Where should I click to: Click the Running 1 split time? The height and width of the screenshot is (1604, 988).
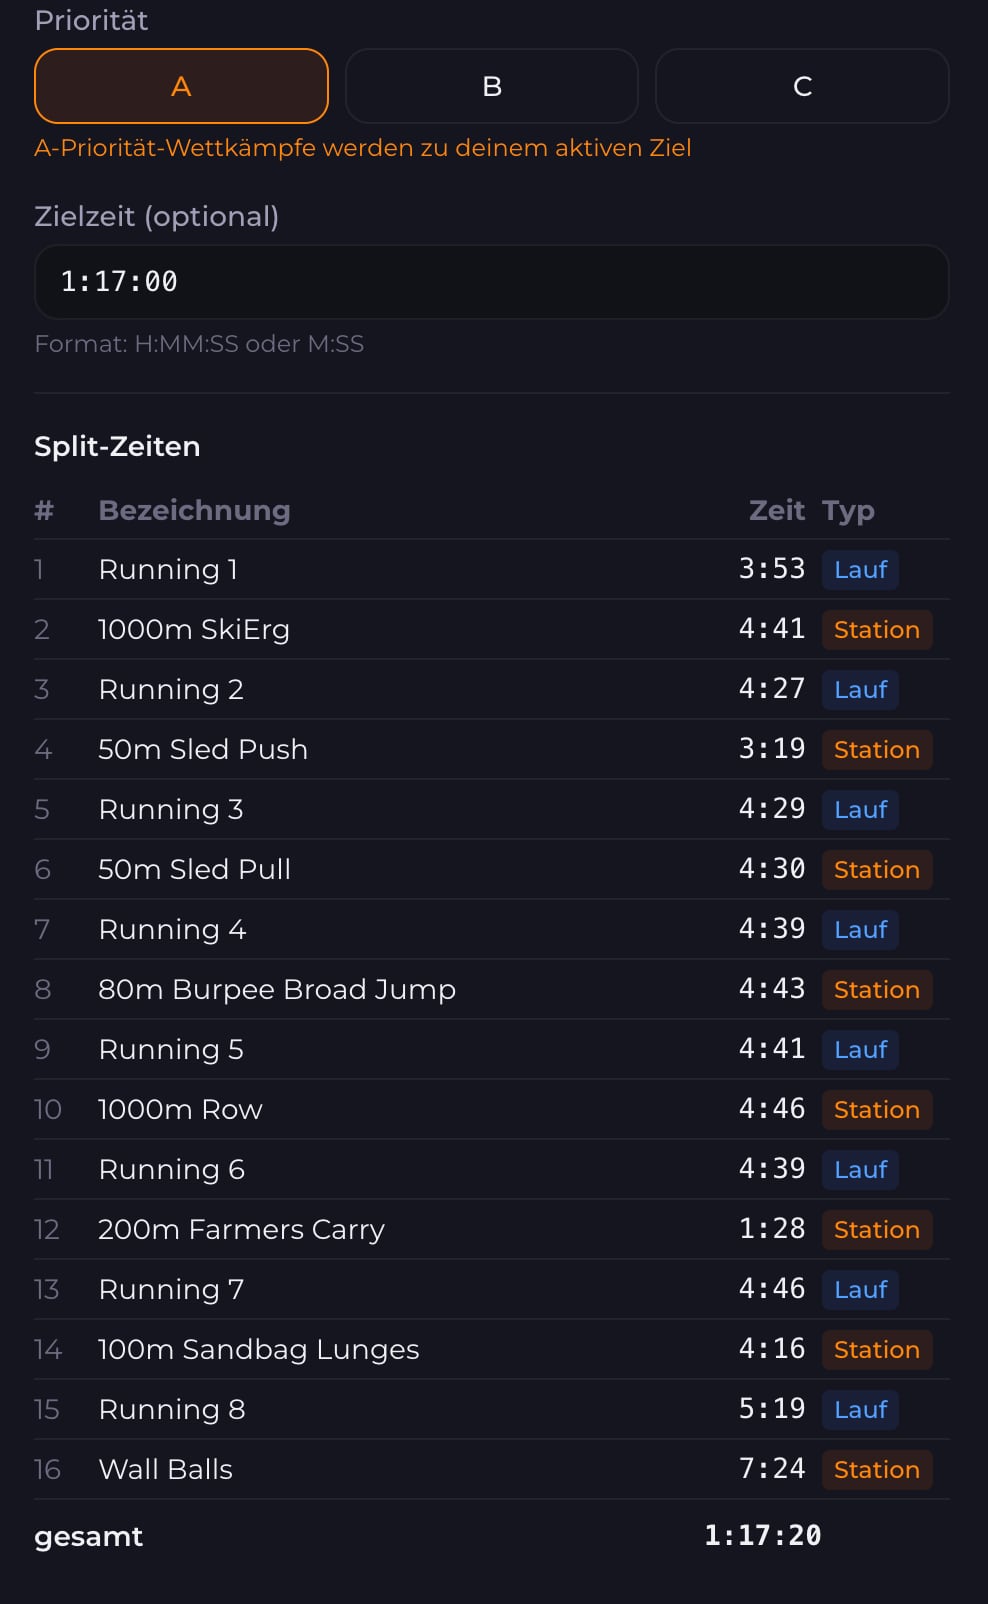pyautogui.click(x=771, y=569)
